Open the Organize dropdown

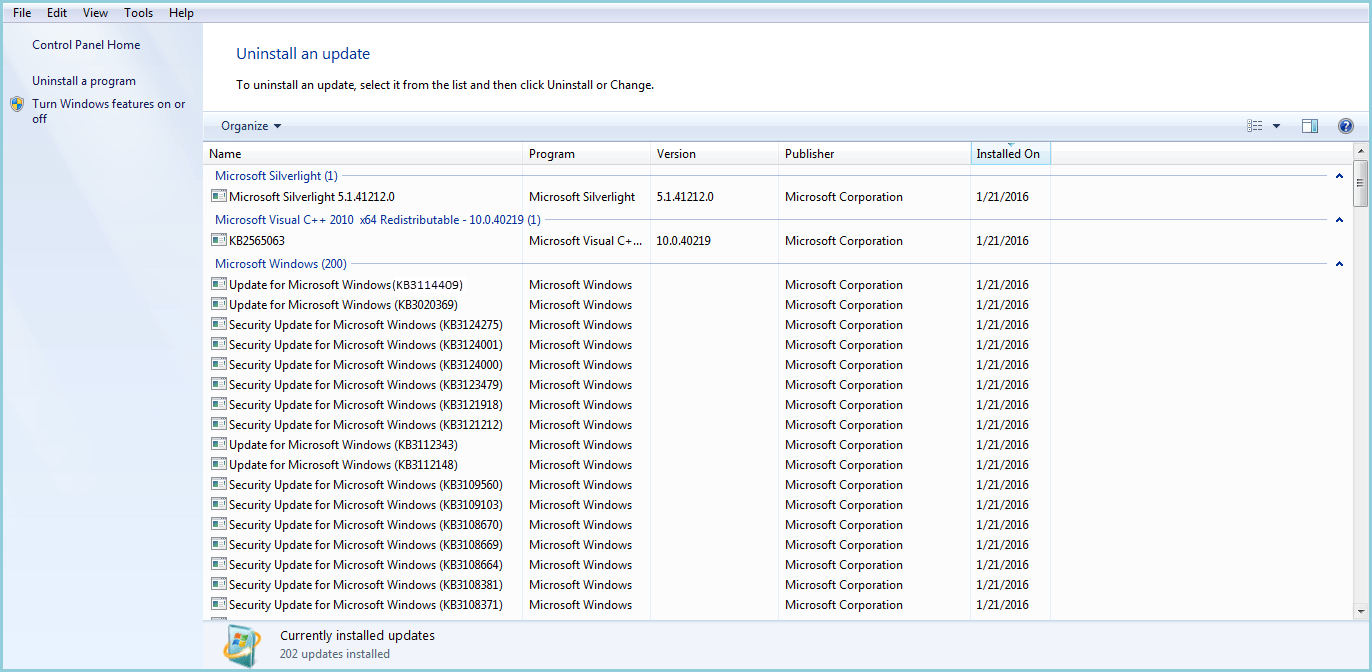251,126
